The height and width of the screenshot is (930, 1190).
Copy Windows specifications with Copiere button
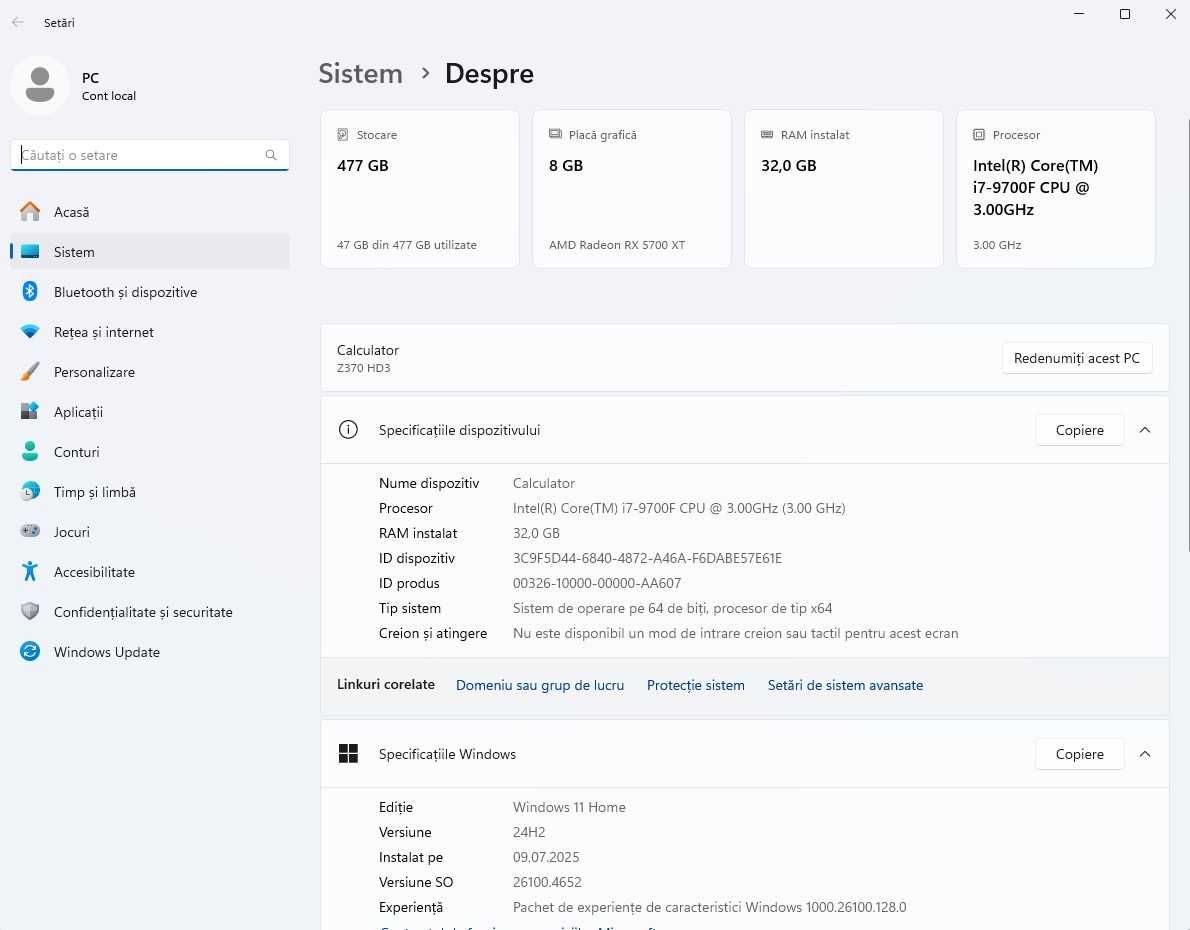coord(1079,754)
